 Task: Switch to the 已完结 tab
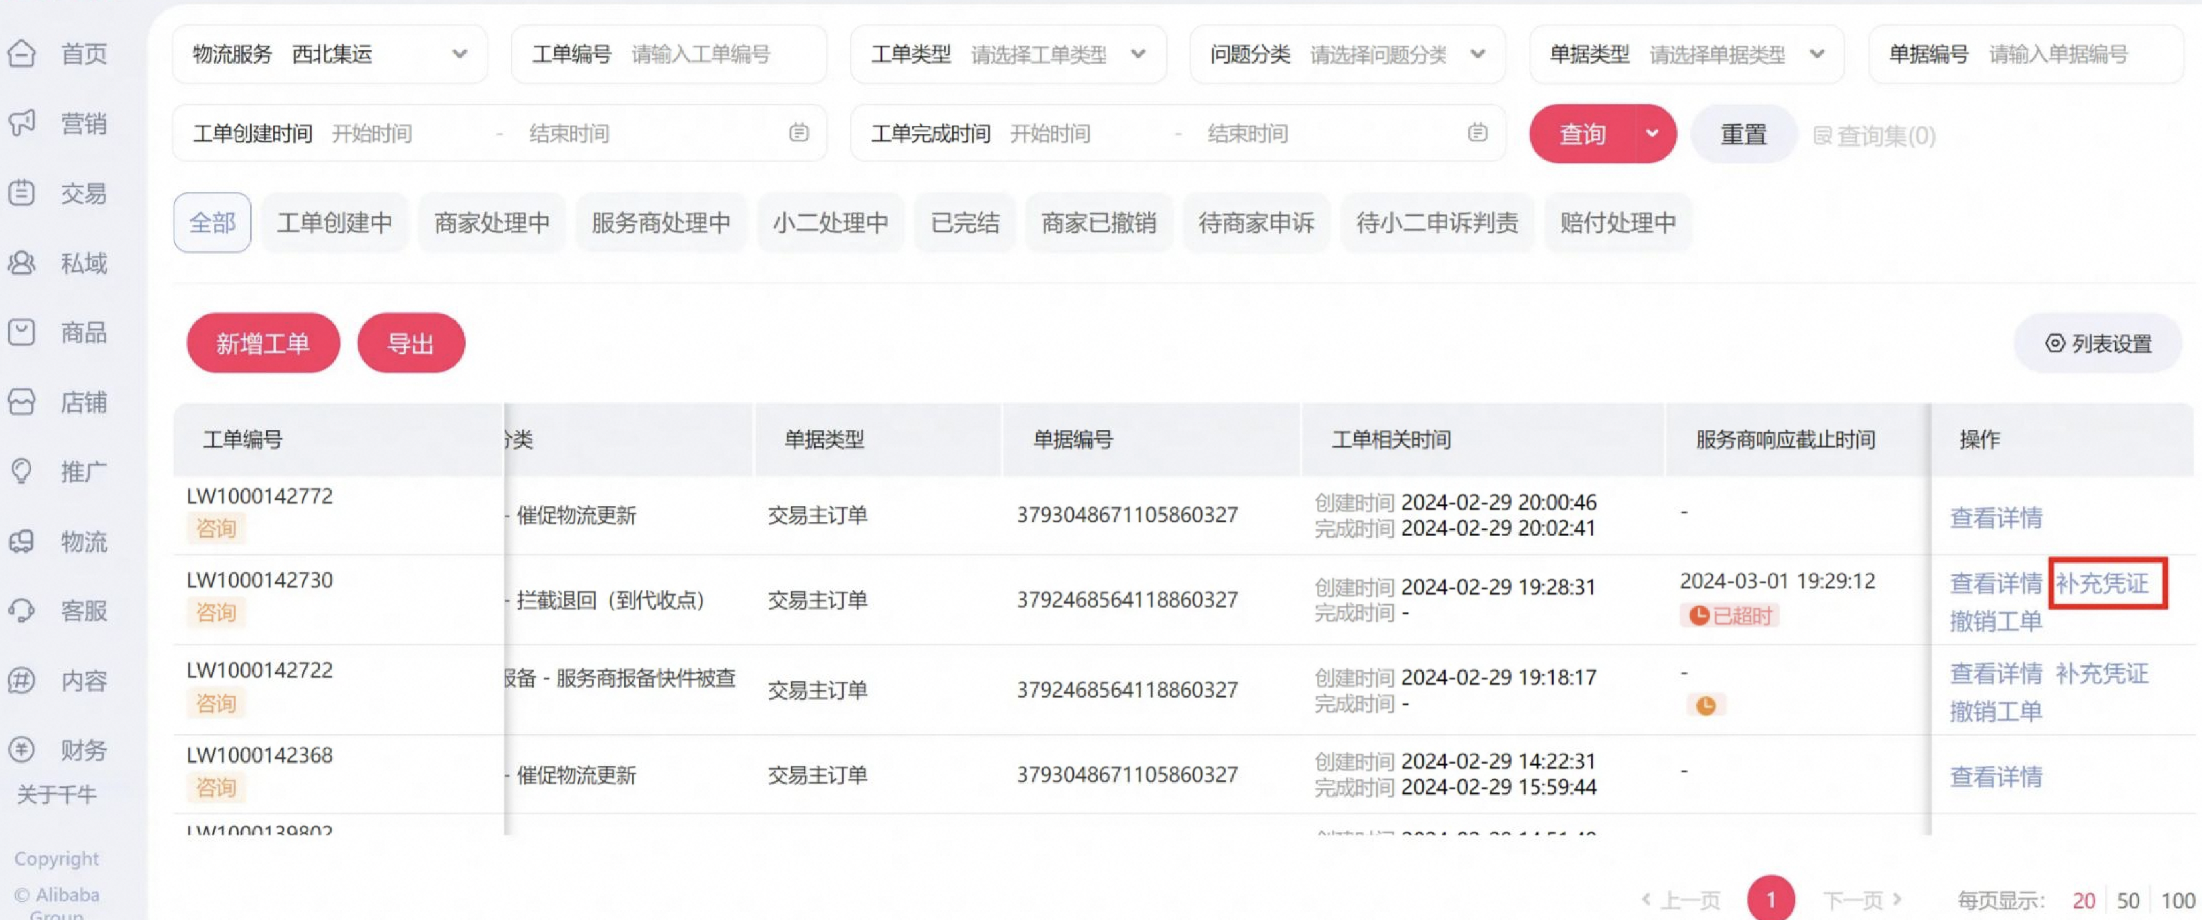[965, 222]
